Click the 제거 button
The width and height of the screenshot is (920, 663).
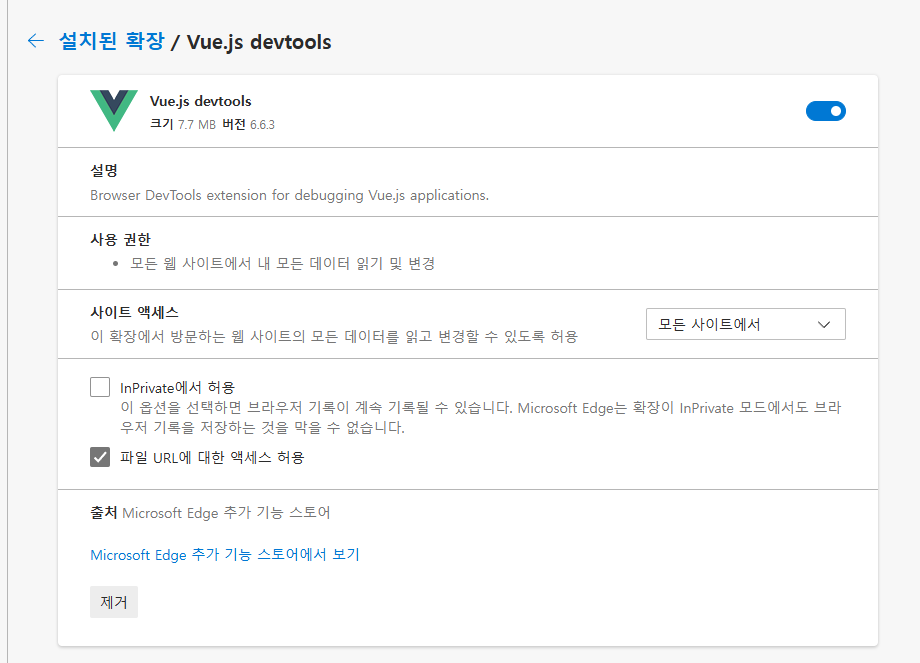point(114,602)
